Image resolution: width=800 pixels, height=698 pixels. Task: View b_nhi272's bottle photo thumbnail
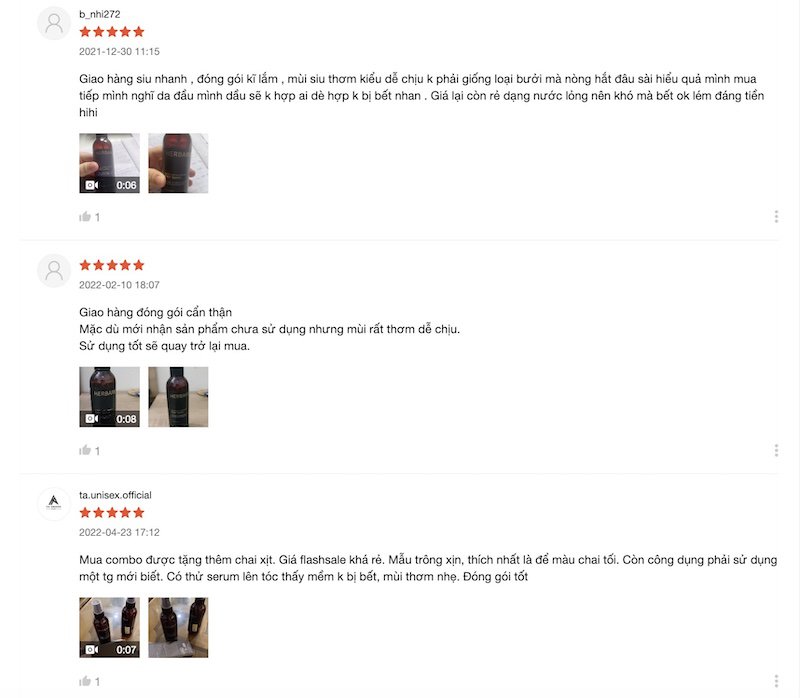click(x=178, y=163)
